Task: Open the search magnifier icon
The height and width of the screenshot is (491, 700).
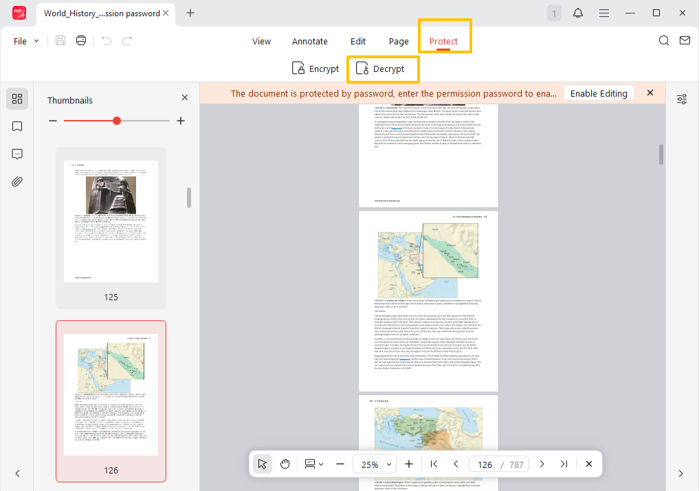Action: click(664, 41)
